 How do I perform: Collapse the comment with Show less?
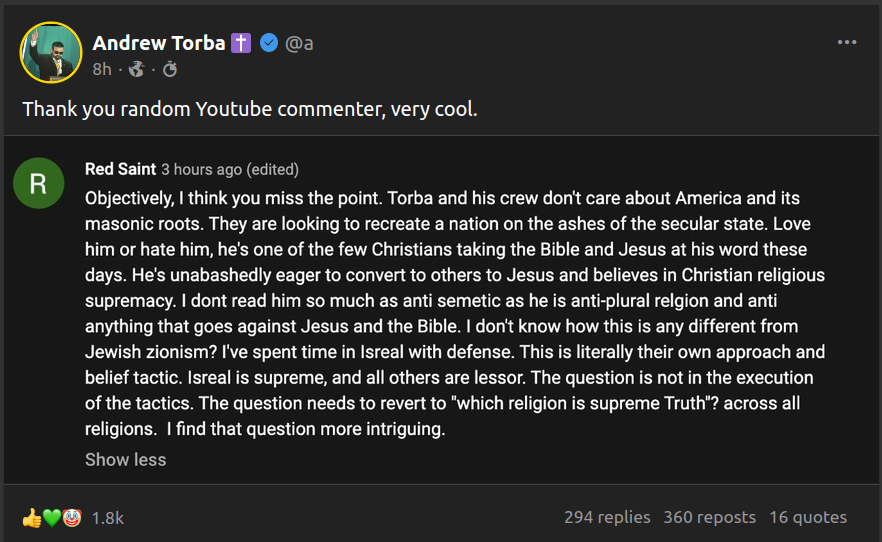coord(125,460)
